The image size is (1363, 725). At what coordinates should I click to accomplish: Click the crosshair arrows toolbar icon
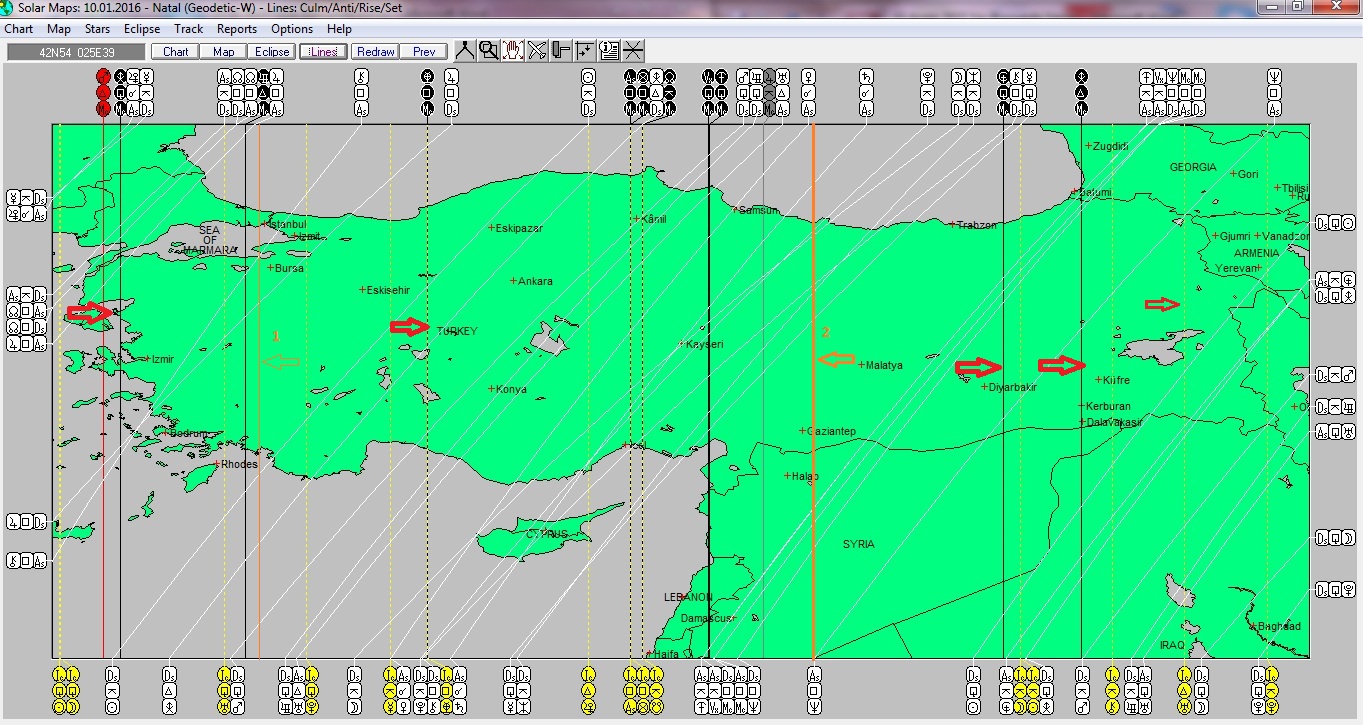(585, 51)
